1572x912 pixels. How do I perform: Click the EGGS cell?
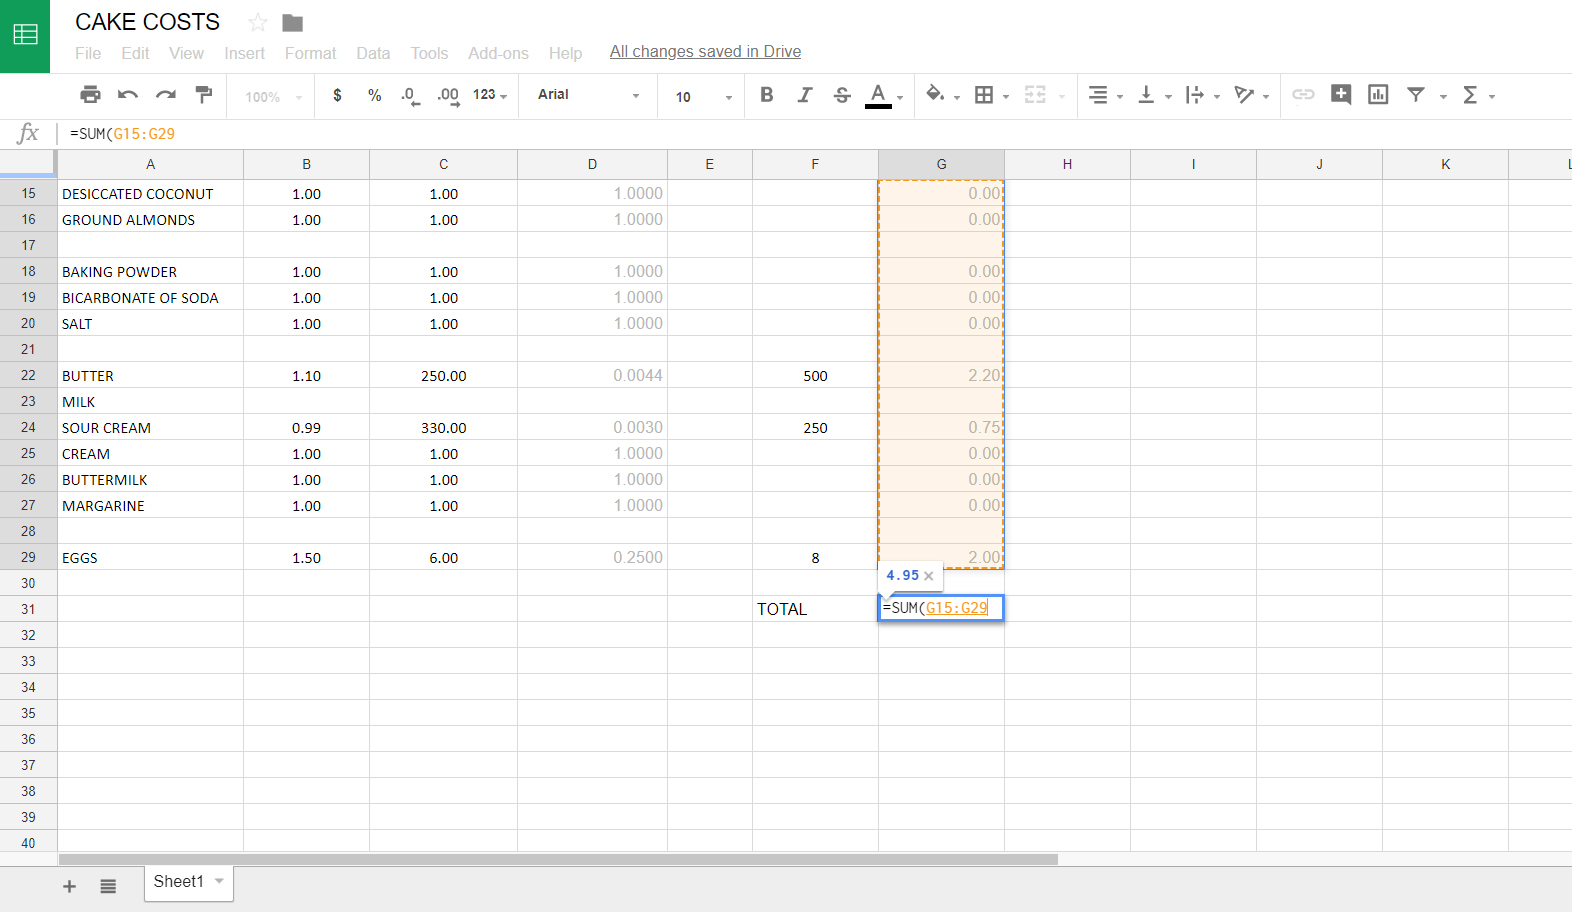(x=150, y=557)
